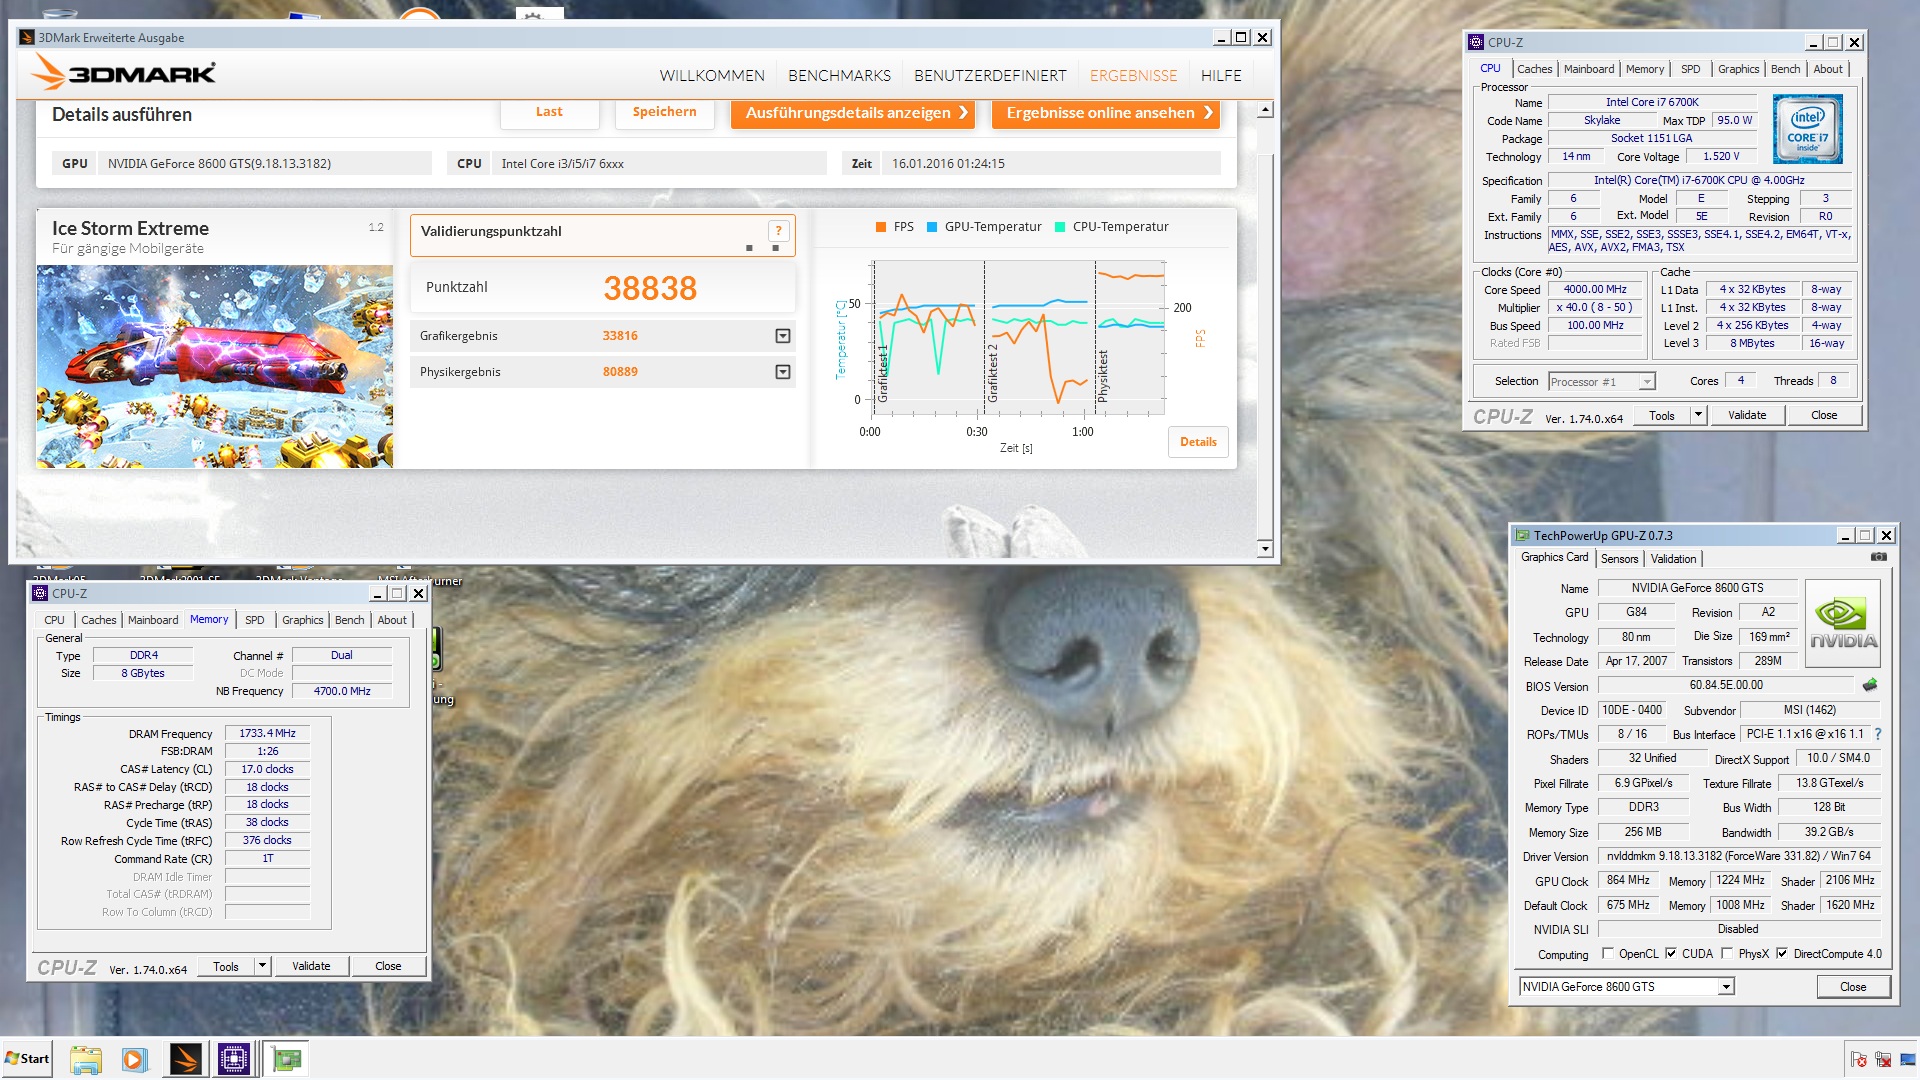Screen dimensions: 1920x1080
Task: Toggle the PhysX checkbox in GPU-Z
Action: tap(1727, 954)
